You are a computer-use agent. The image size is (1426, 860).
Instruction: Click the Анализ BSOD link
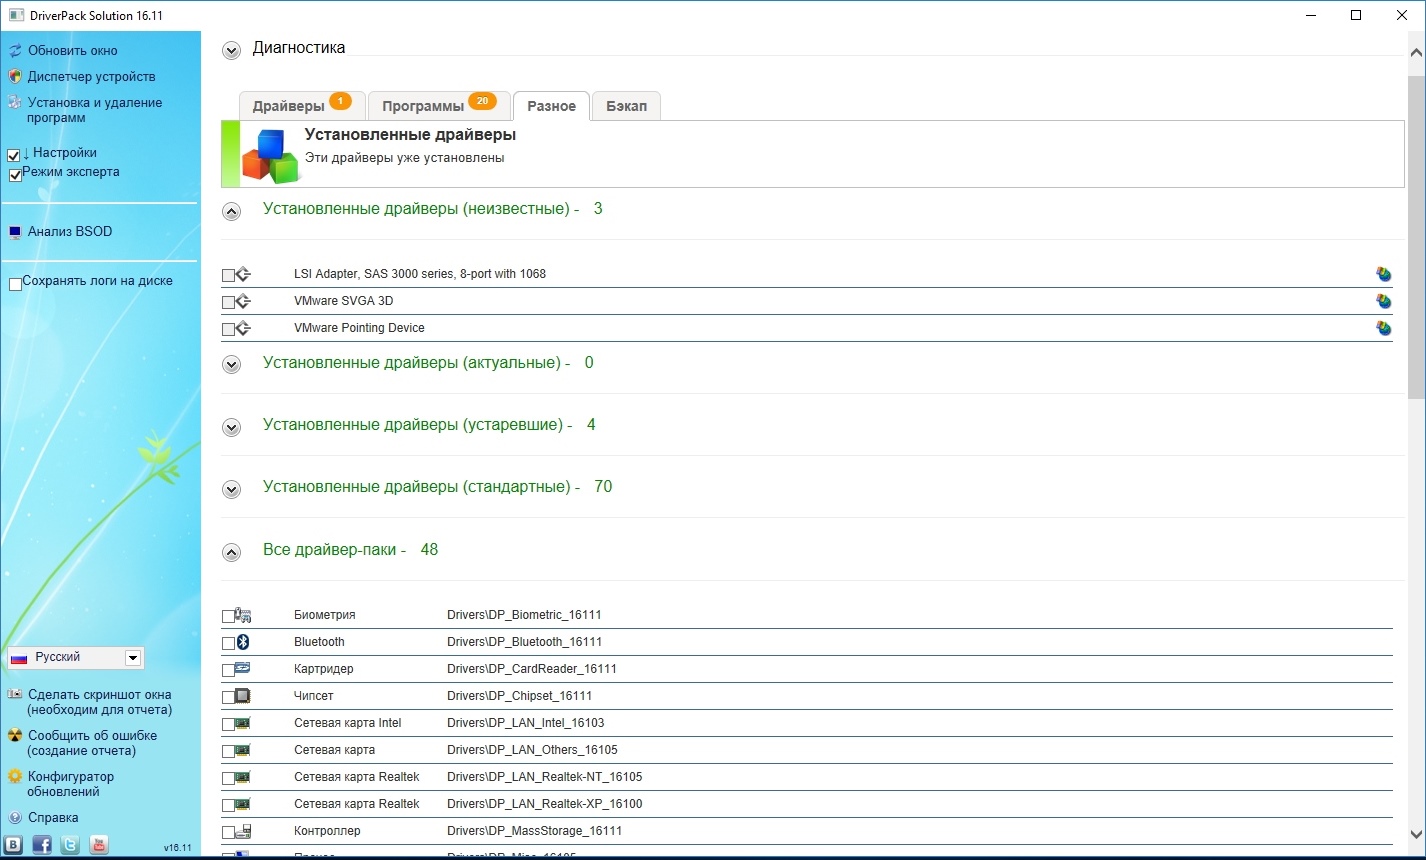[x=70, y=231]
